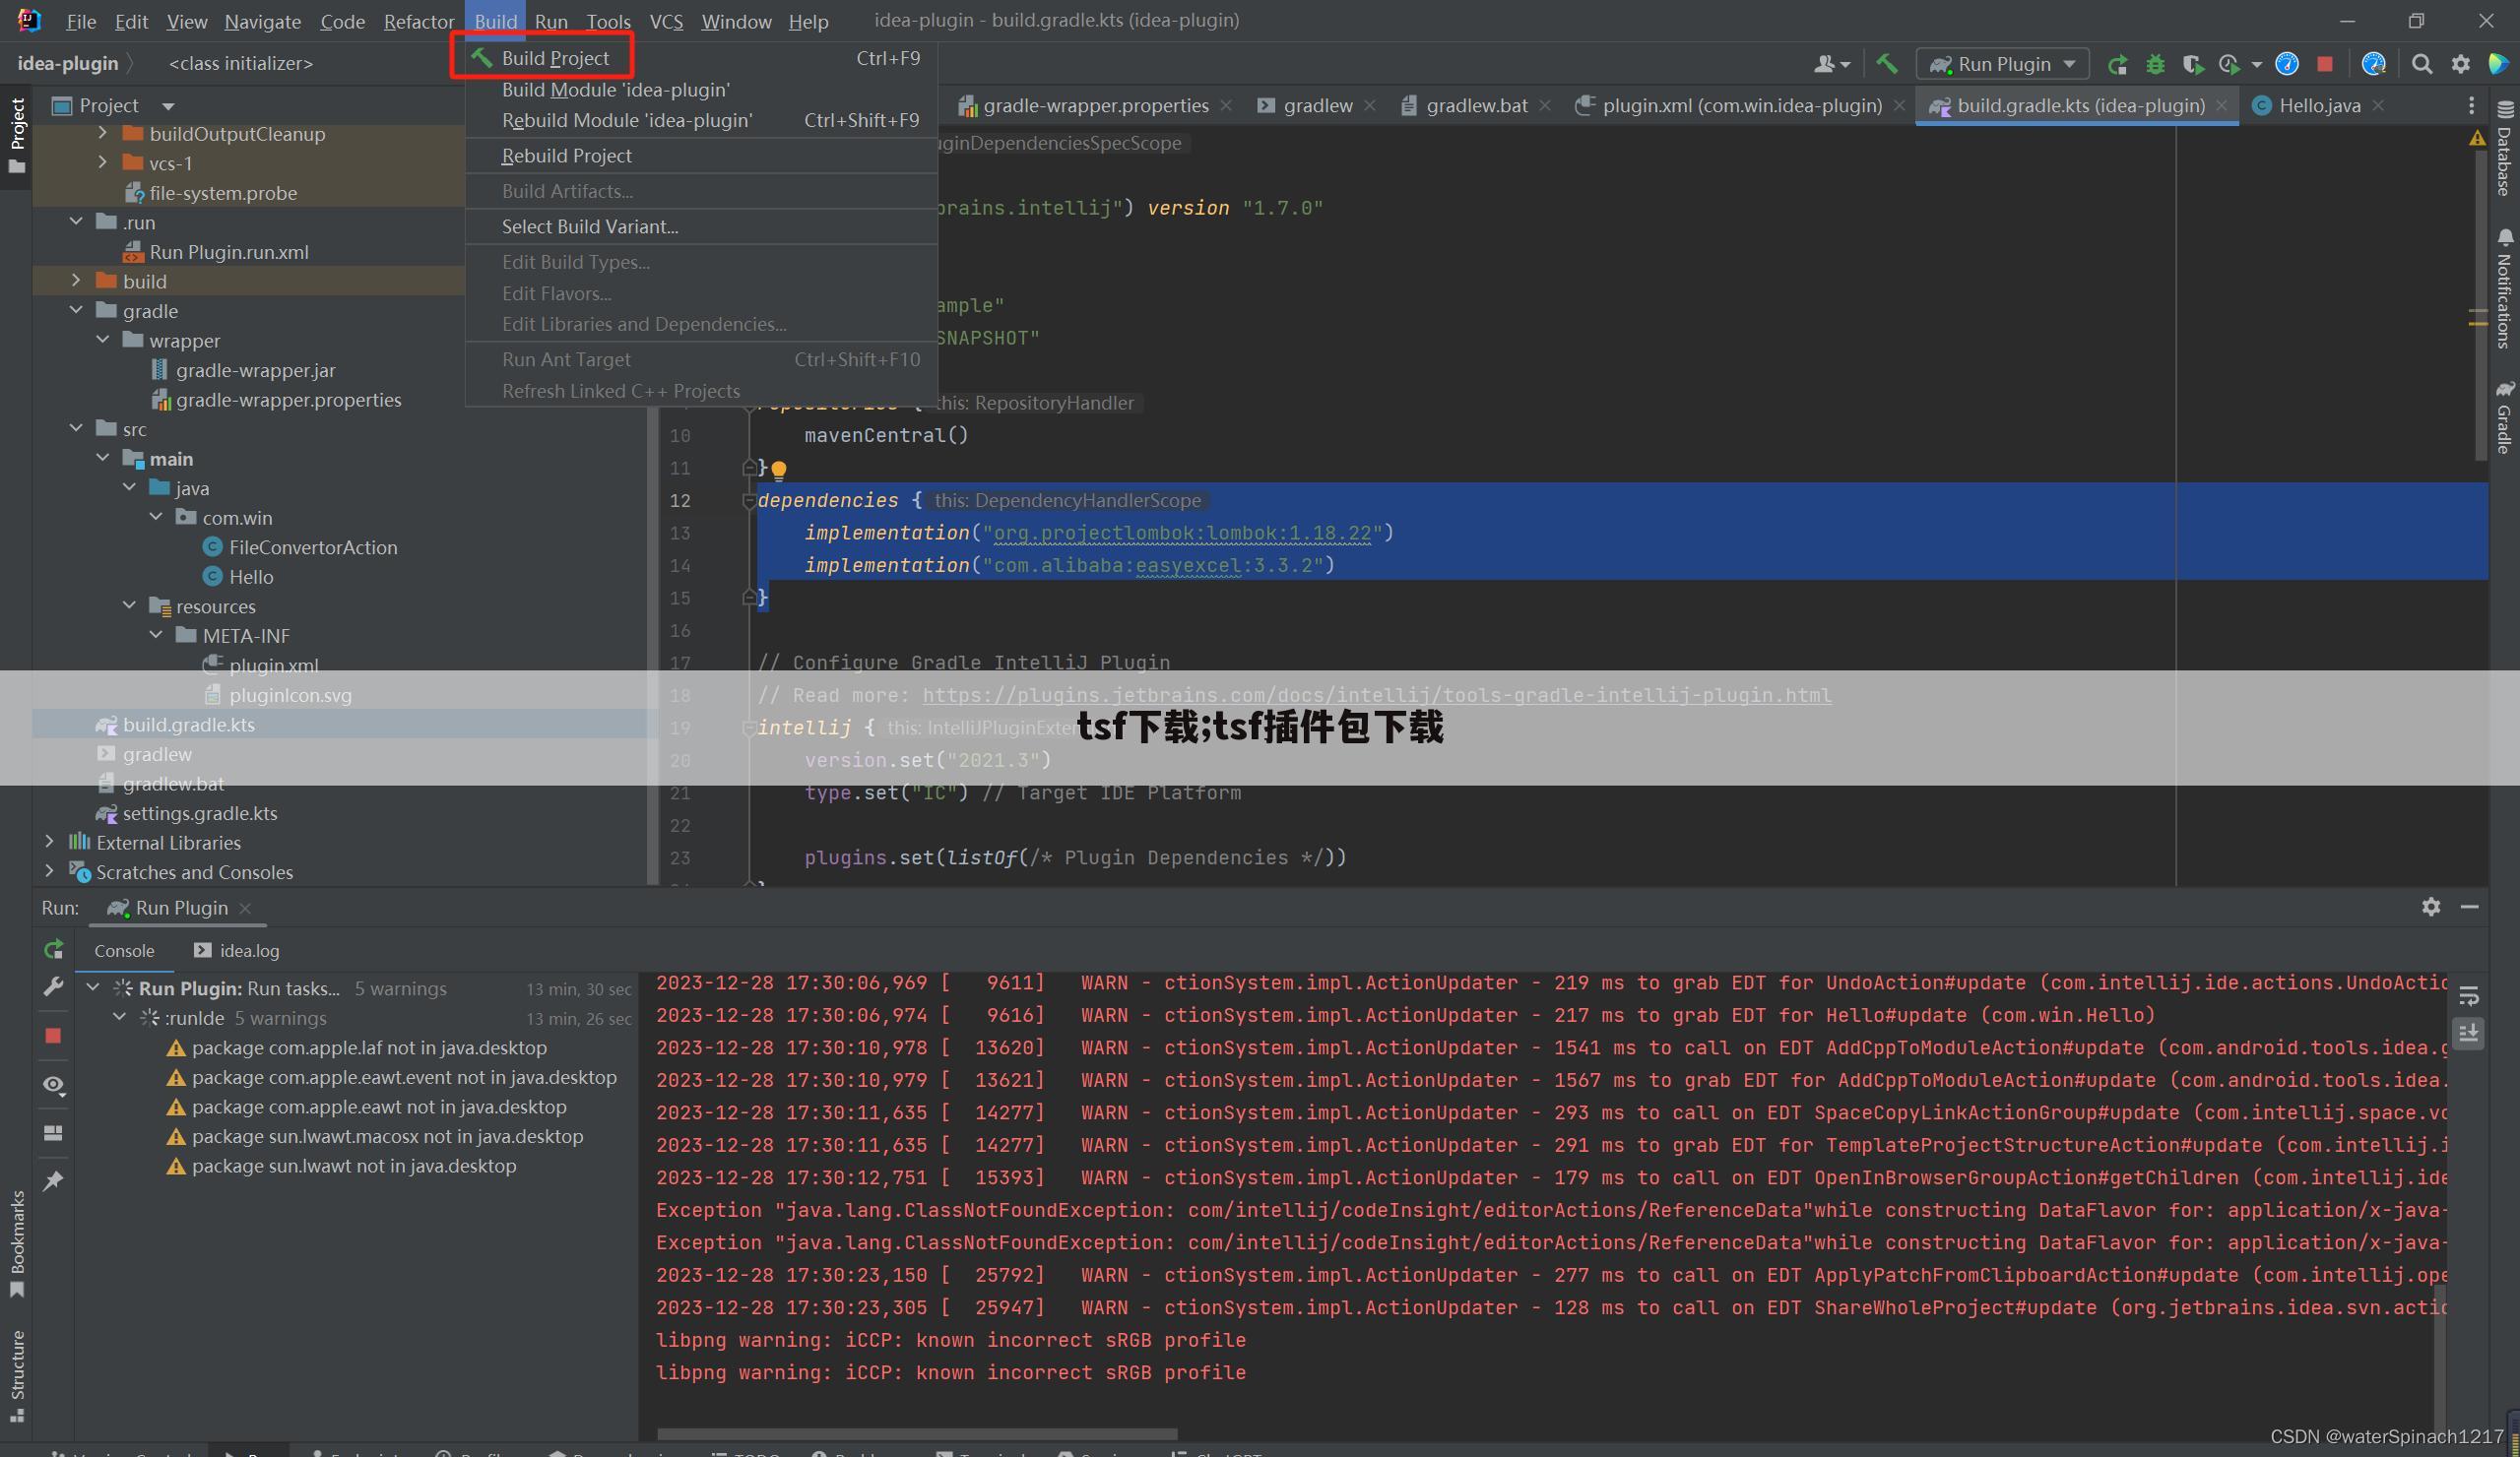The image size is (2520, 1457).
Task: Click the layout icon in the Run panel sidebar
Action: click(x=54, y=1133)
